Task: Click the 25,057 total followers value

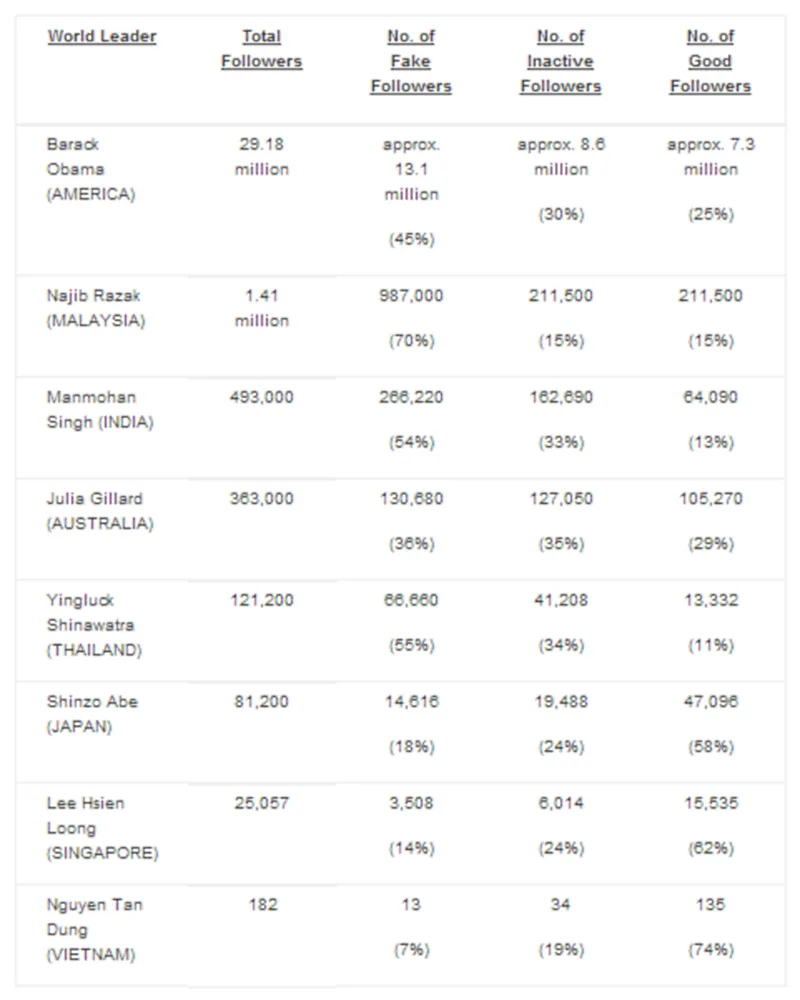Action: [261, 803]
